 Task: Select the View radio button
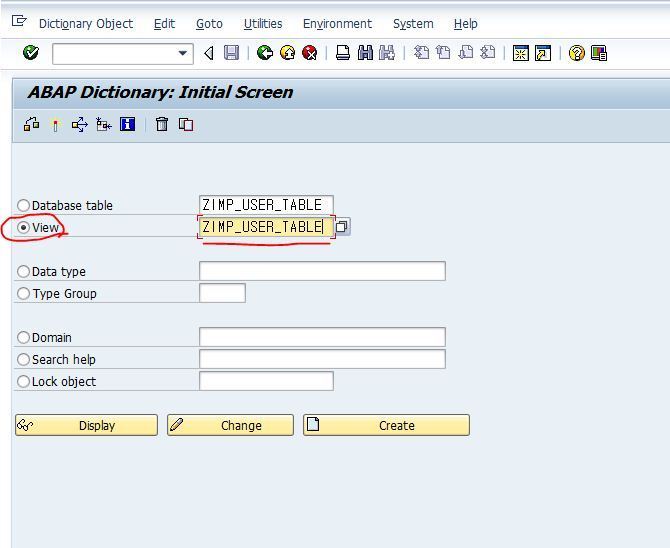[x=23, y=227]
